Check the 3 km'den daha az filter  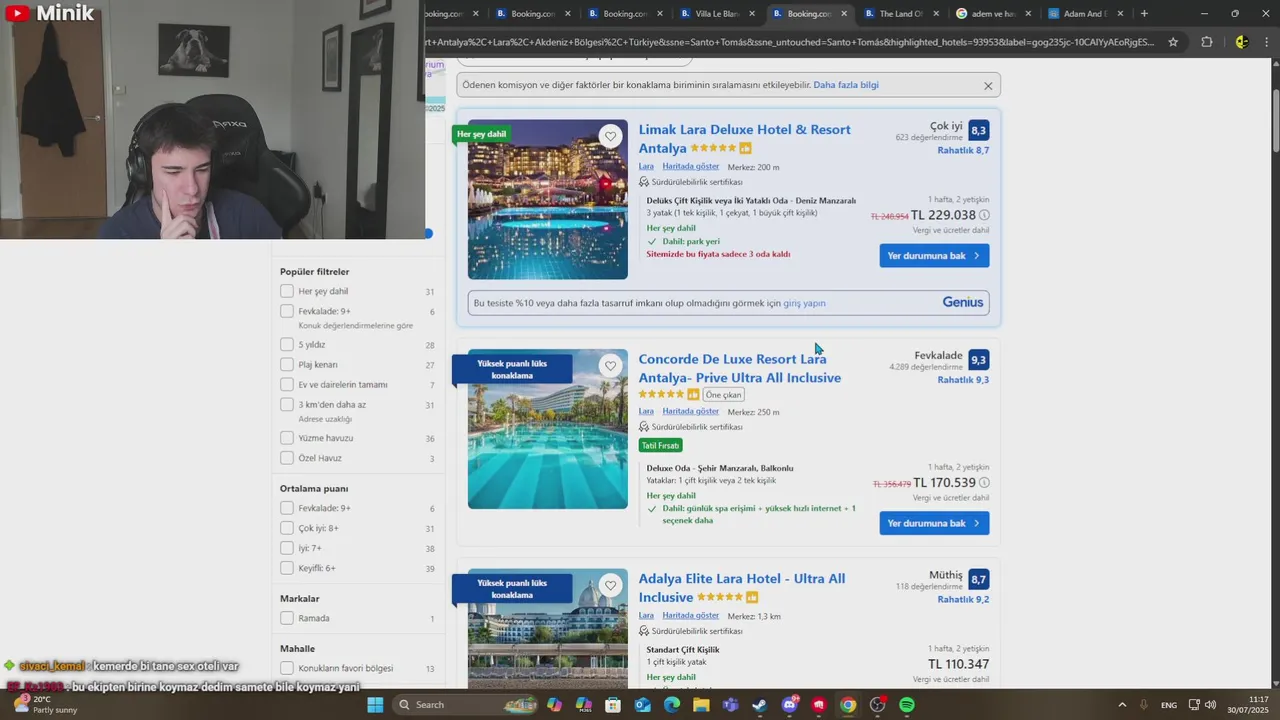(287, 404)
